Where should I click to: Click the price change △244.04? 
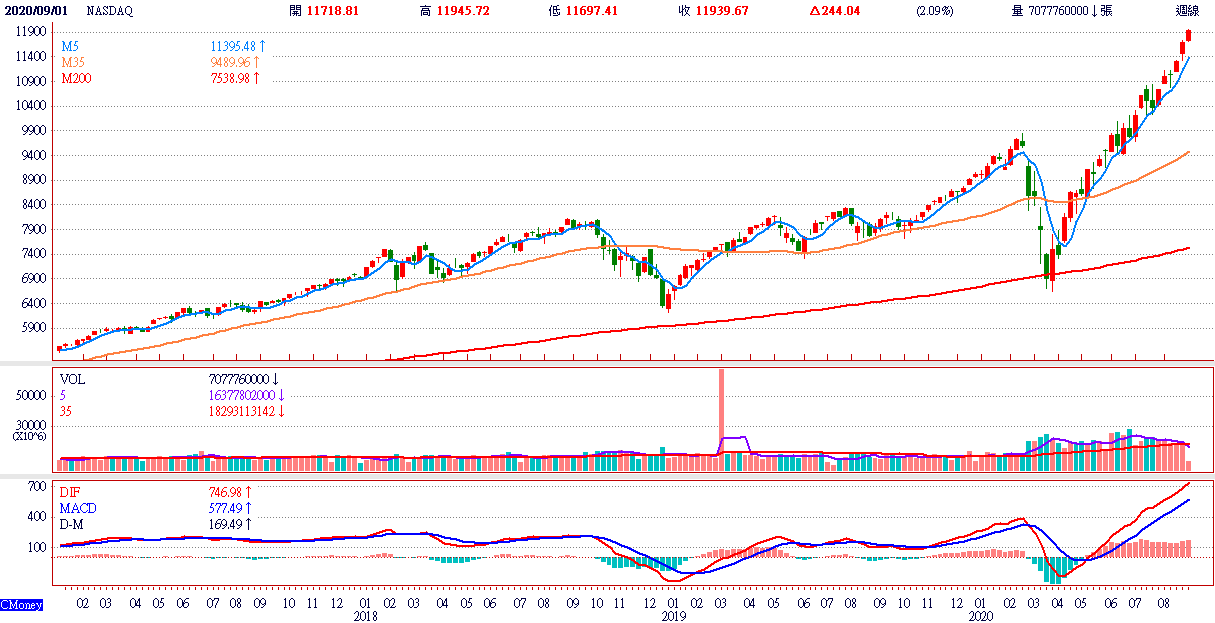pyautogui.click(x=837, y=11)
